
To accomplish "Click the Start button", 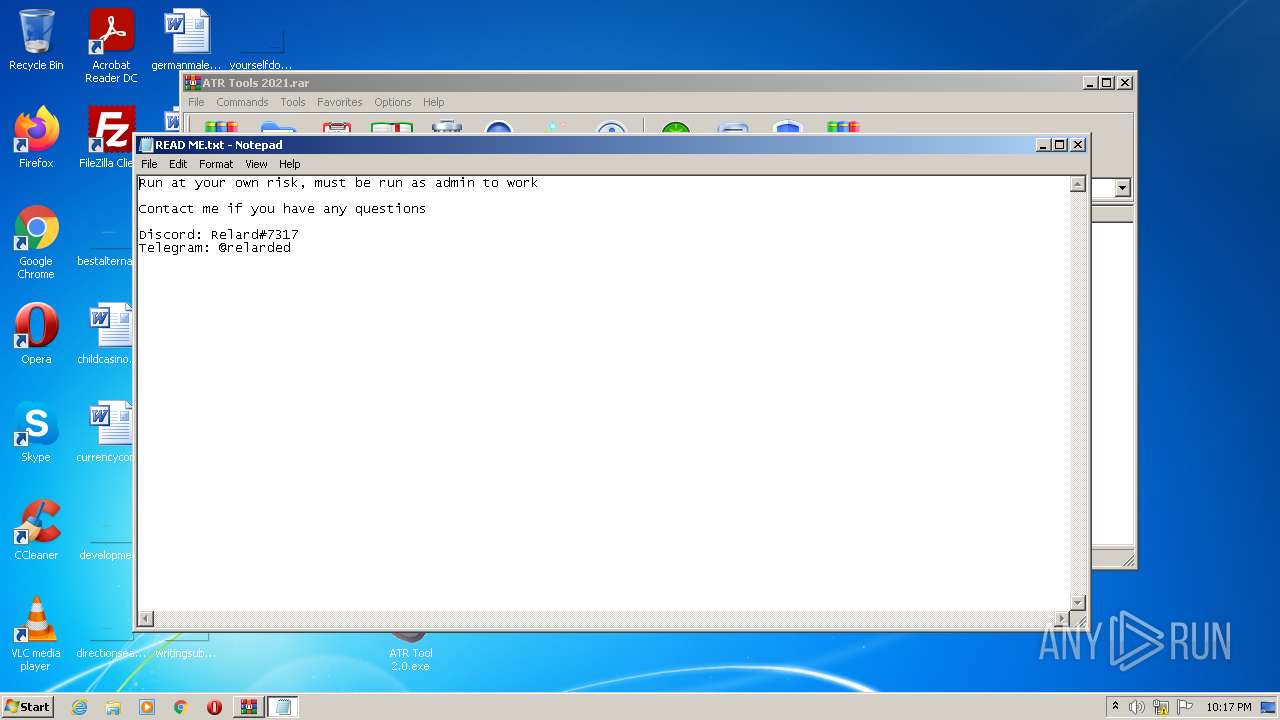I will (28, 706).
